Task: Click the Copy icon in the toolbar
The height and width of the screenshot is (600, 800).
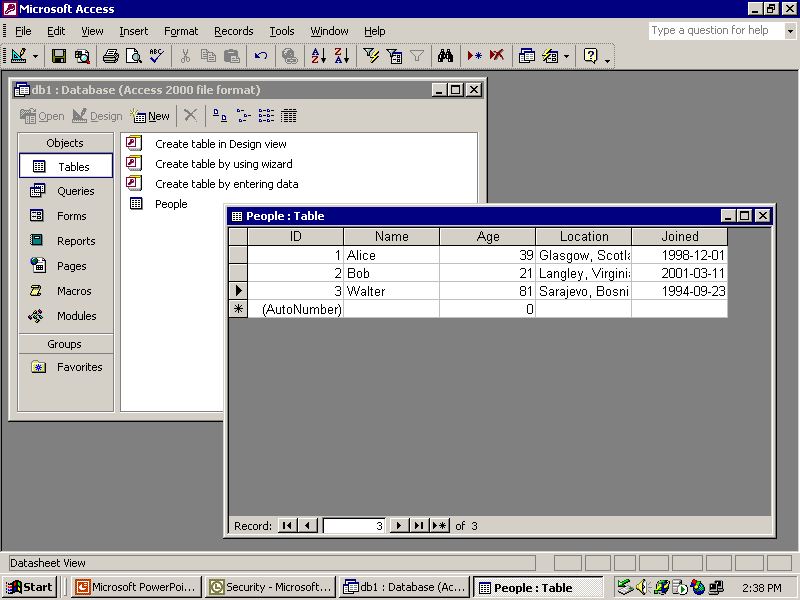Action: click(208, 56)
